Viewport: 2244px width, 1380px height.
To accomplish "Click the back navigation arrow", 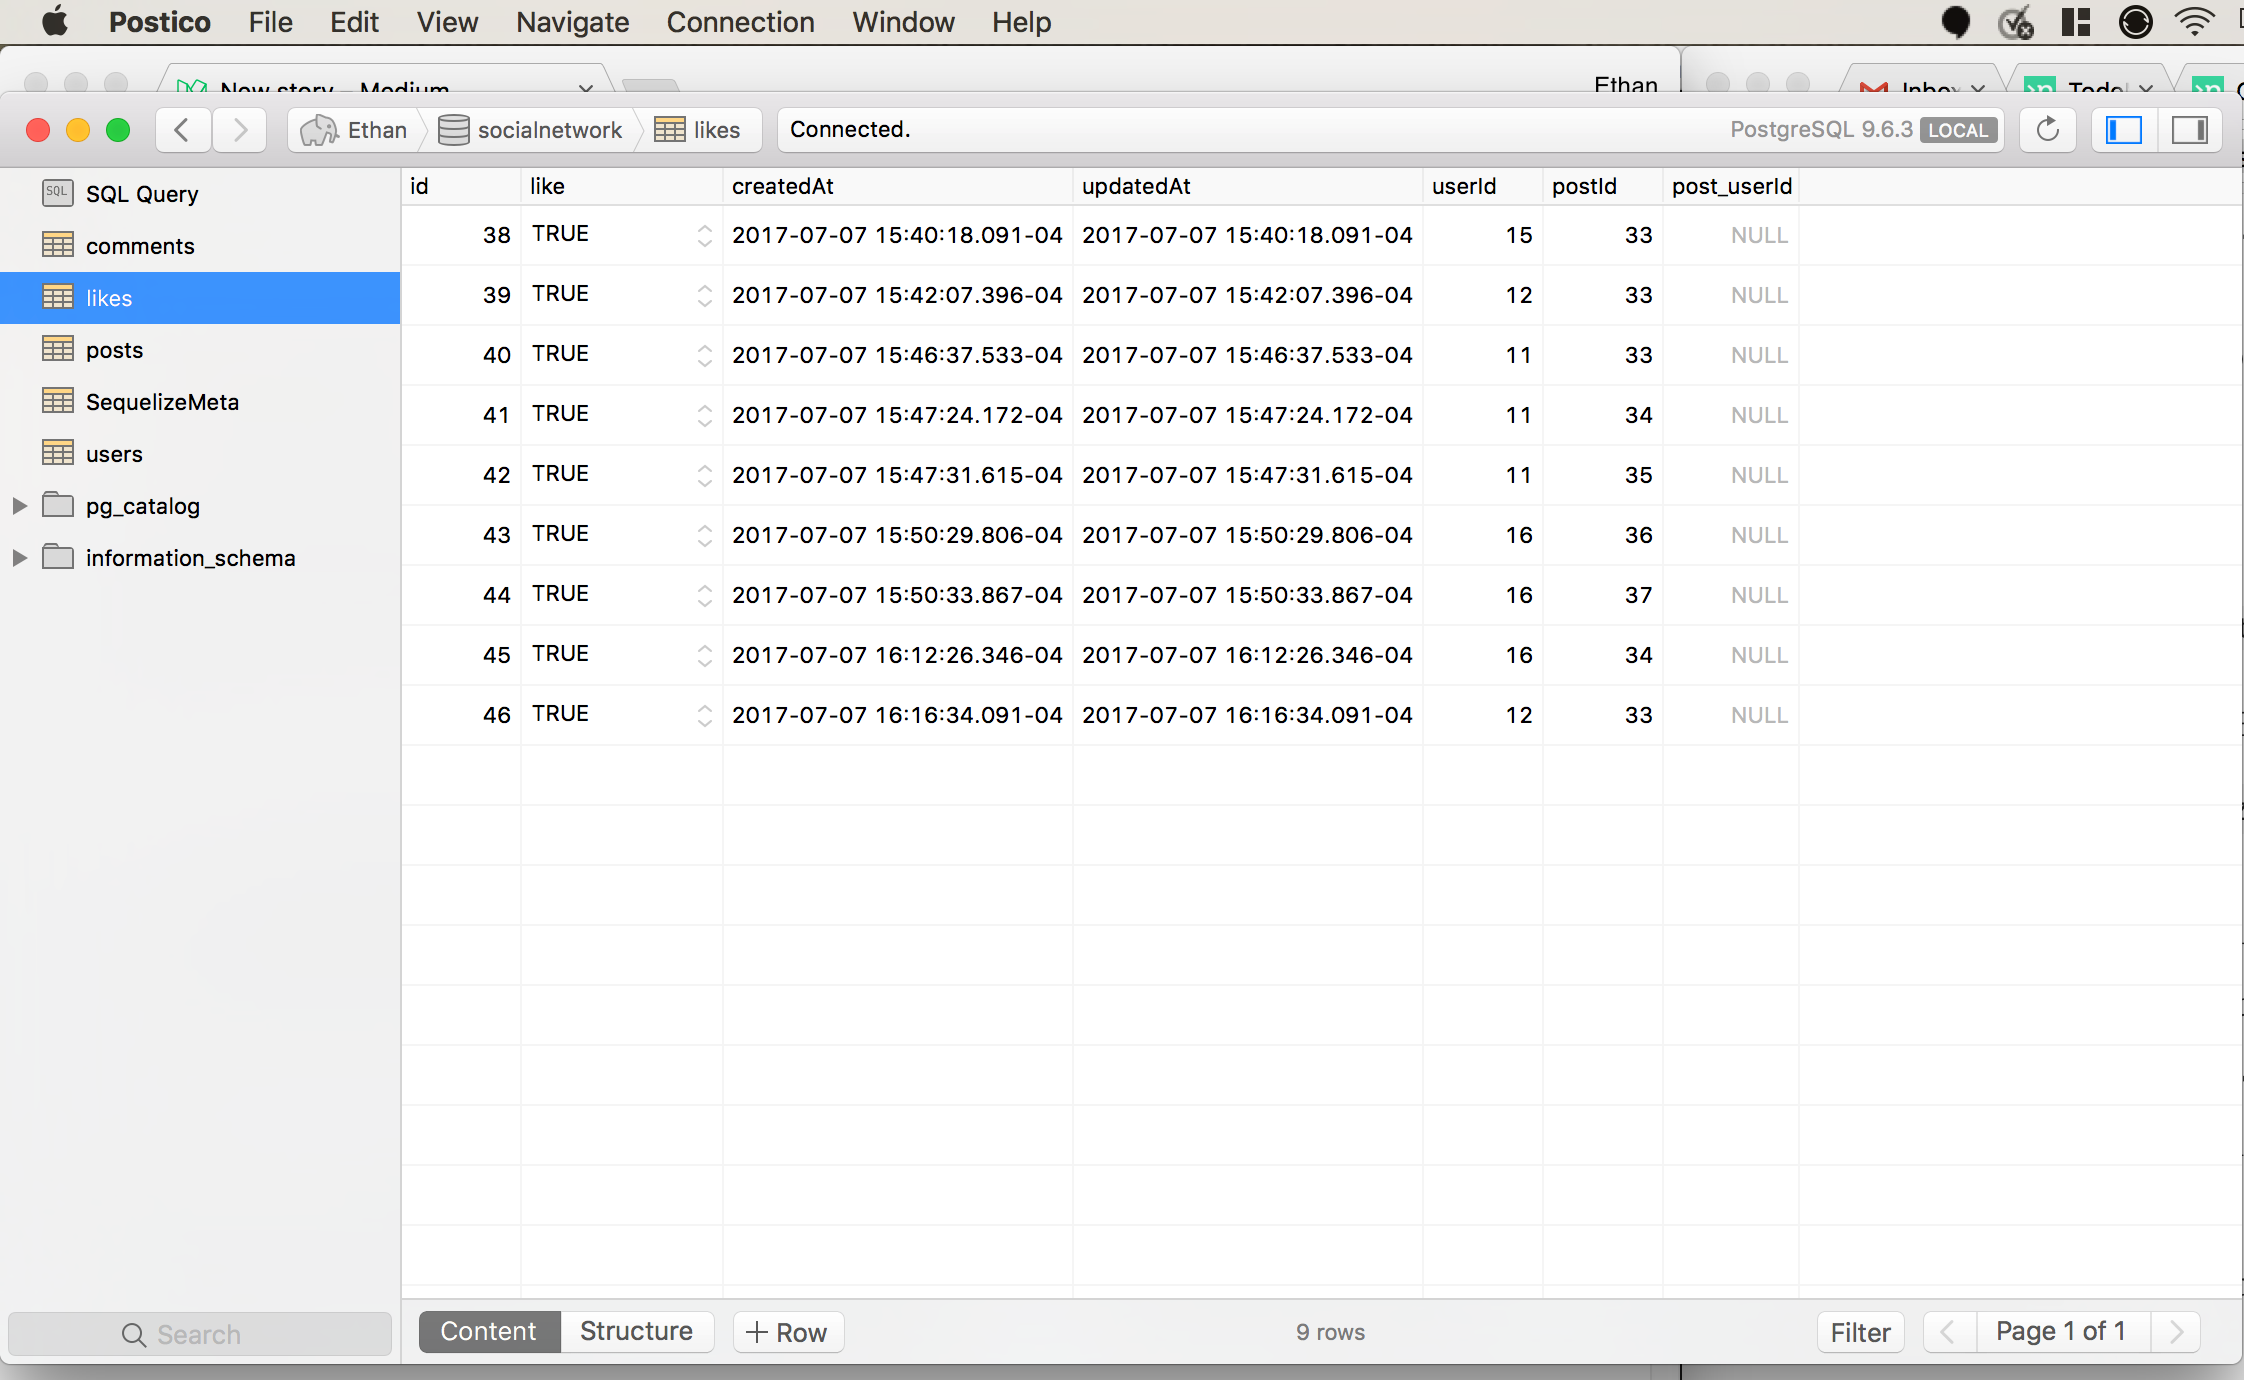I will coord(183,130).
